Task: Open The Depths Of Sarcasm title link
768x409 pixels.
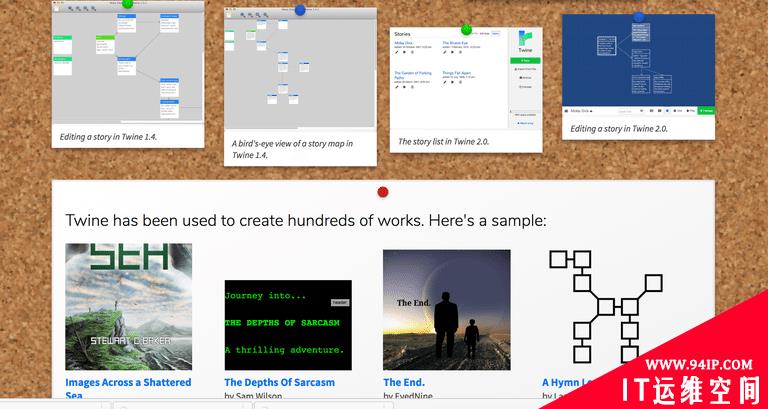Action: click(280, 383)
